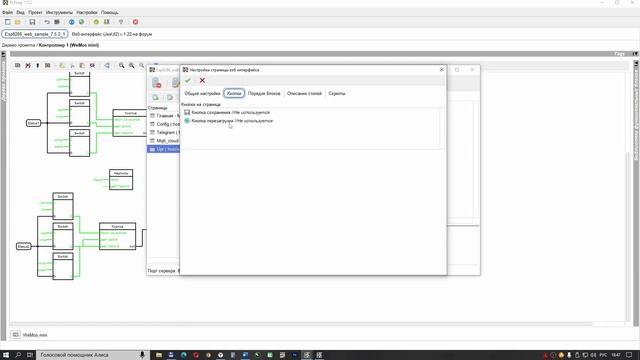The height and width of the screenshot is (360, 640).
Task: Open the Файл menu
Action: (x=7, y=12)
